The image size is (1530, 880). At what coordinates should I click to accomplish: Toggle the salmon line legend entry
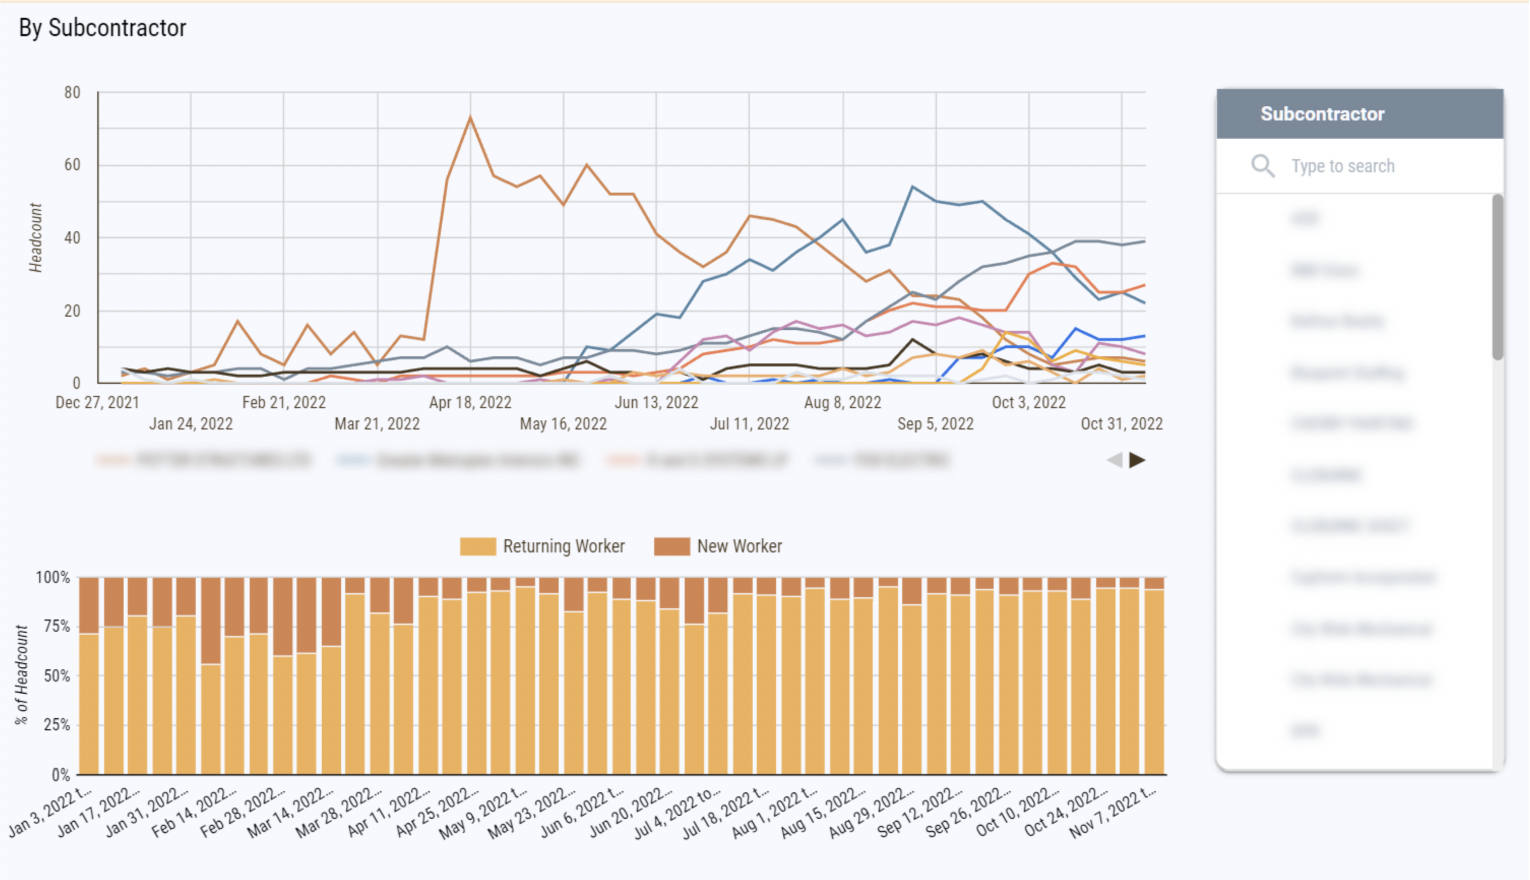point(698,460)
